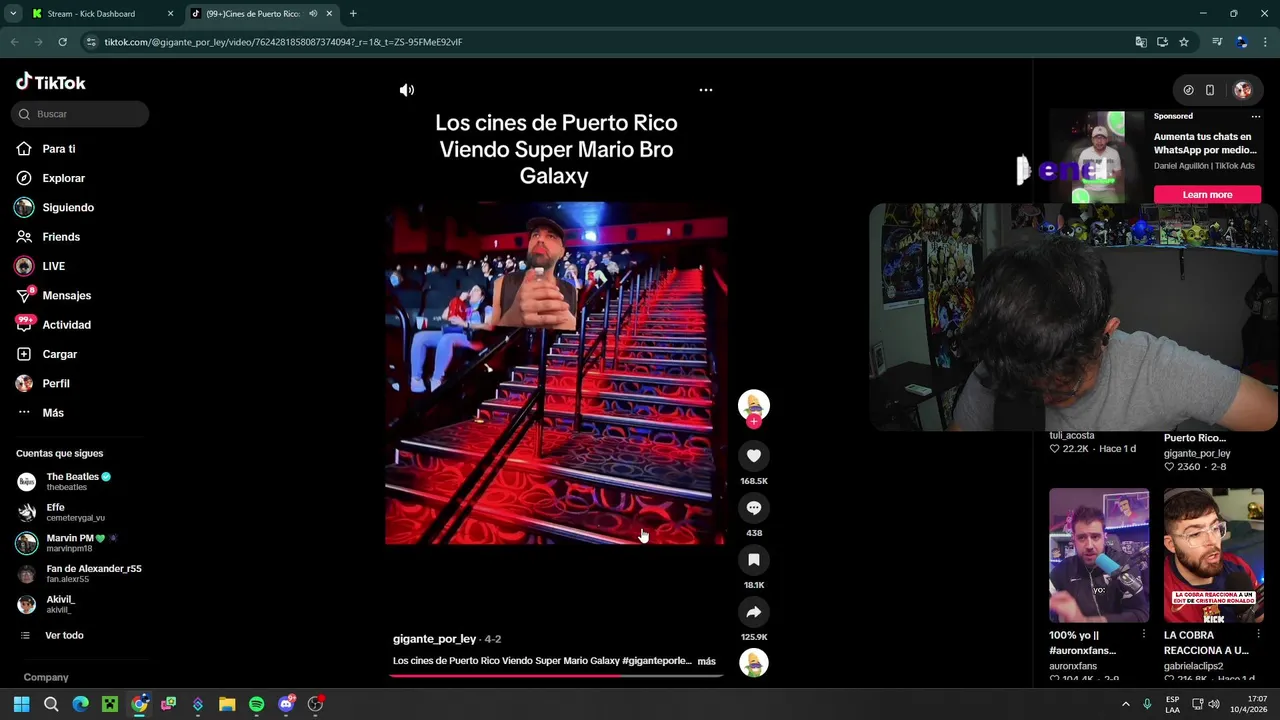Open the spinning sound disc icon

coord(754,662)
